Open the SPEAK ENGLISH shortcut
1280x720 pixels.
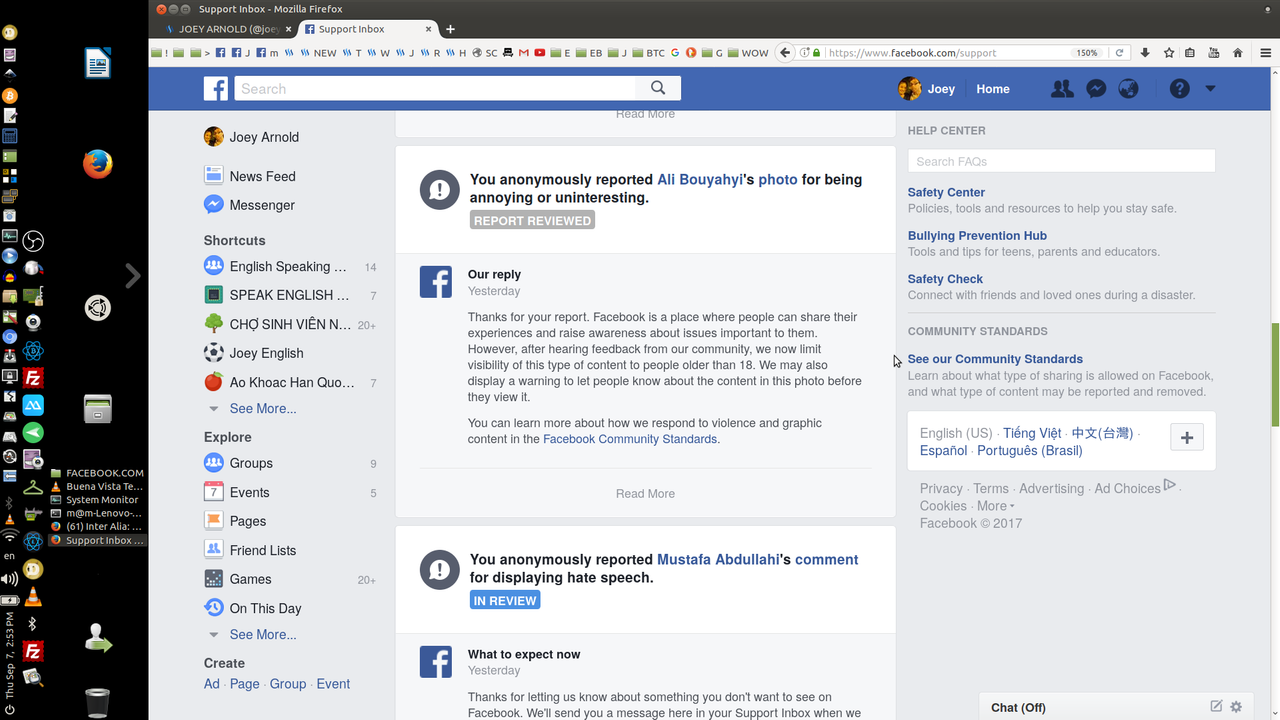[290, 295]
